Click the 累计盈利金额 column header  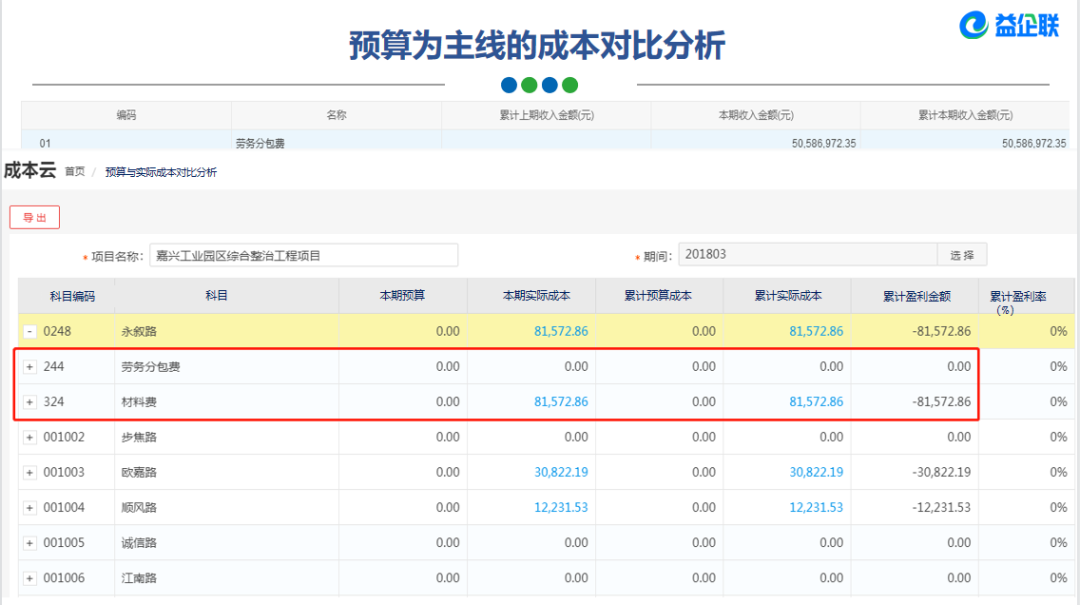pyautogui.click(x=917, y=296)
